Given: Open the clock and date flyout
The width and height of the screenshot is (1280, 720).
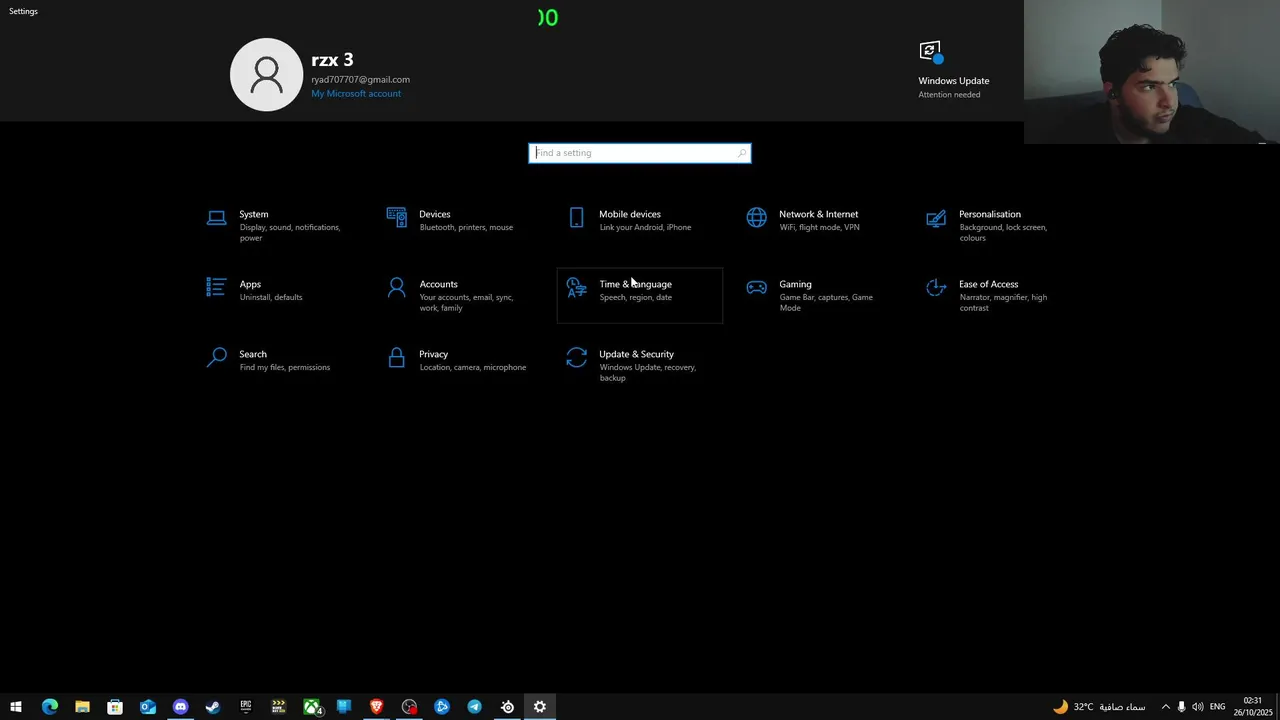Looking at the screenshot, I should (1253, 707).
